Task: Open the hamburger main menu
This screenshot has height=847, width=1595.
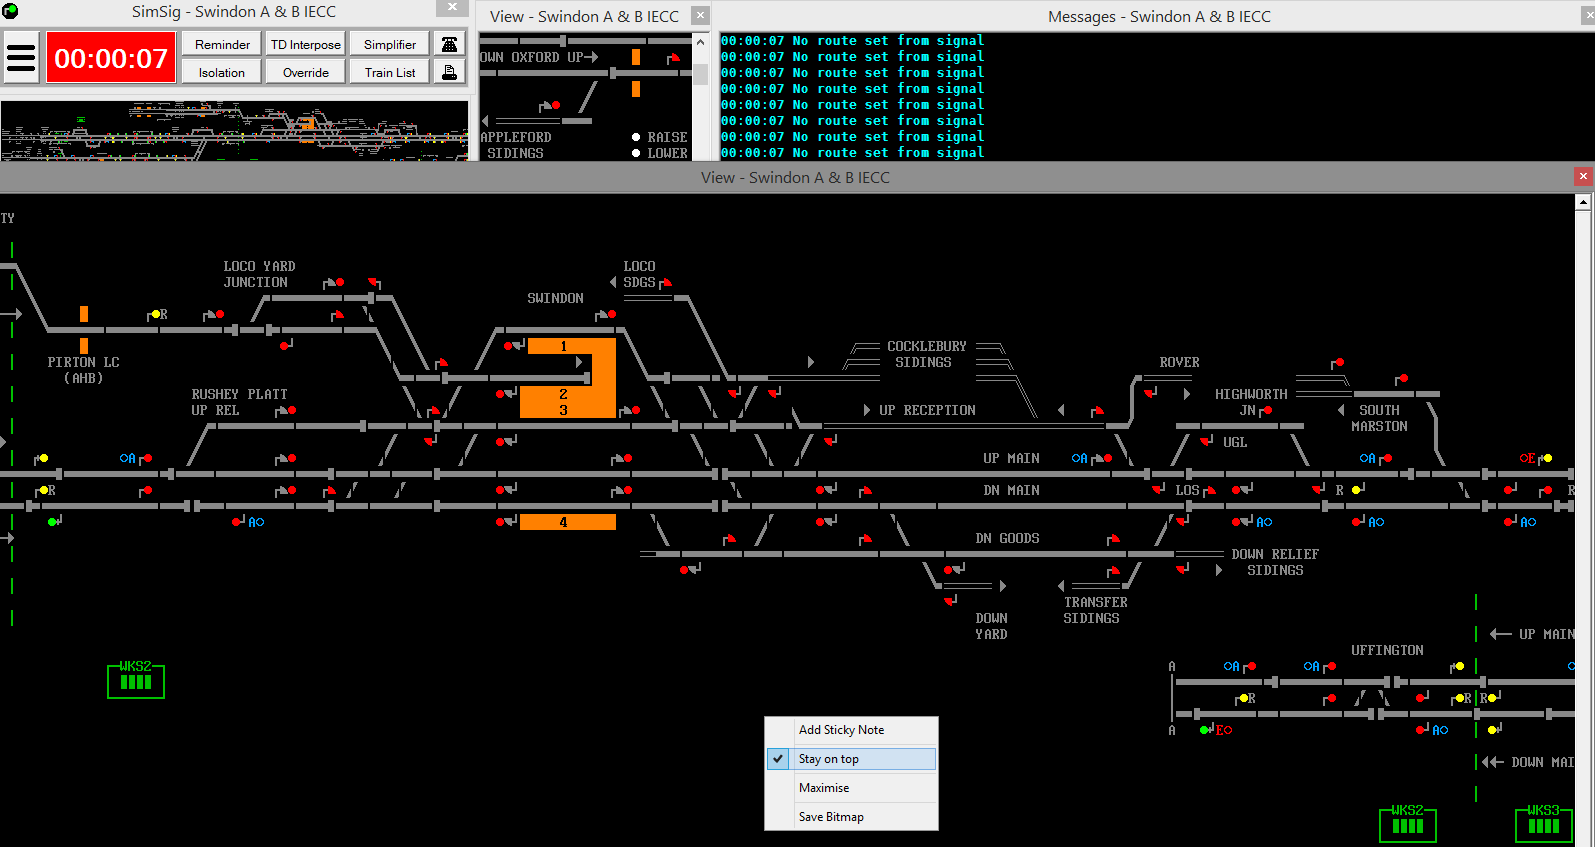Action: (21, 57)
